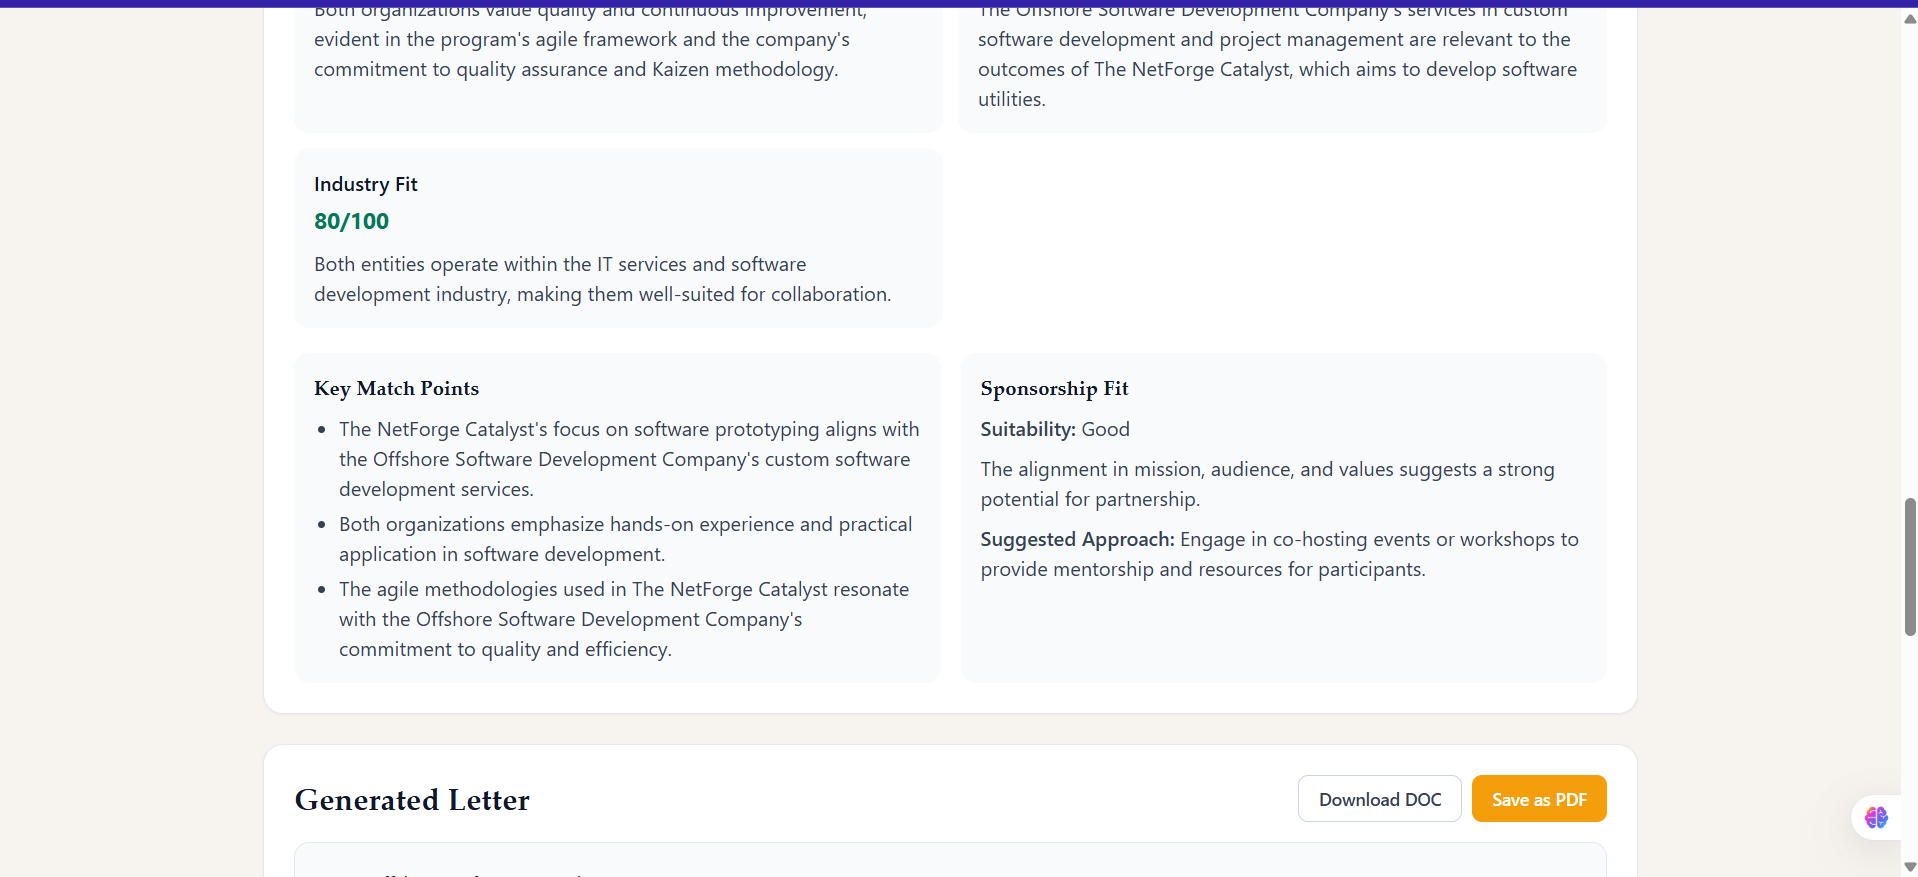Select the Generated Letter heading
Viewport: 1918px width, 877px height.
pos(412,800)
